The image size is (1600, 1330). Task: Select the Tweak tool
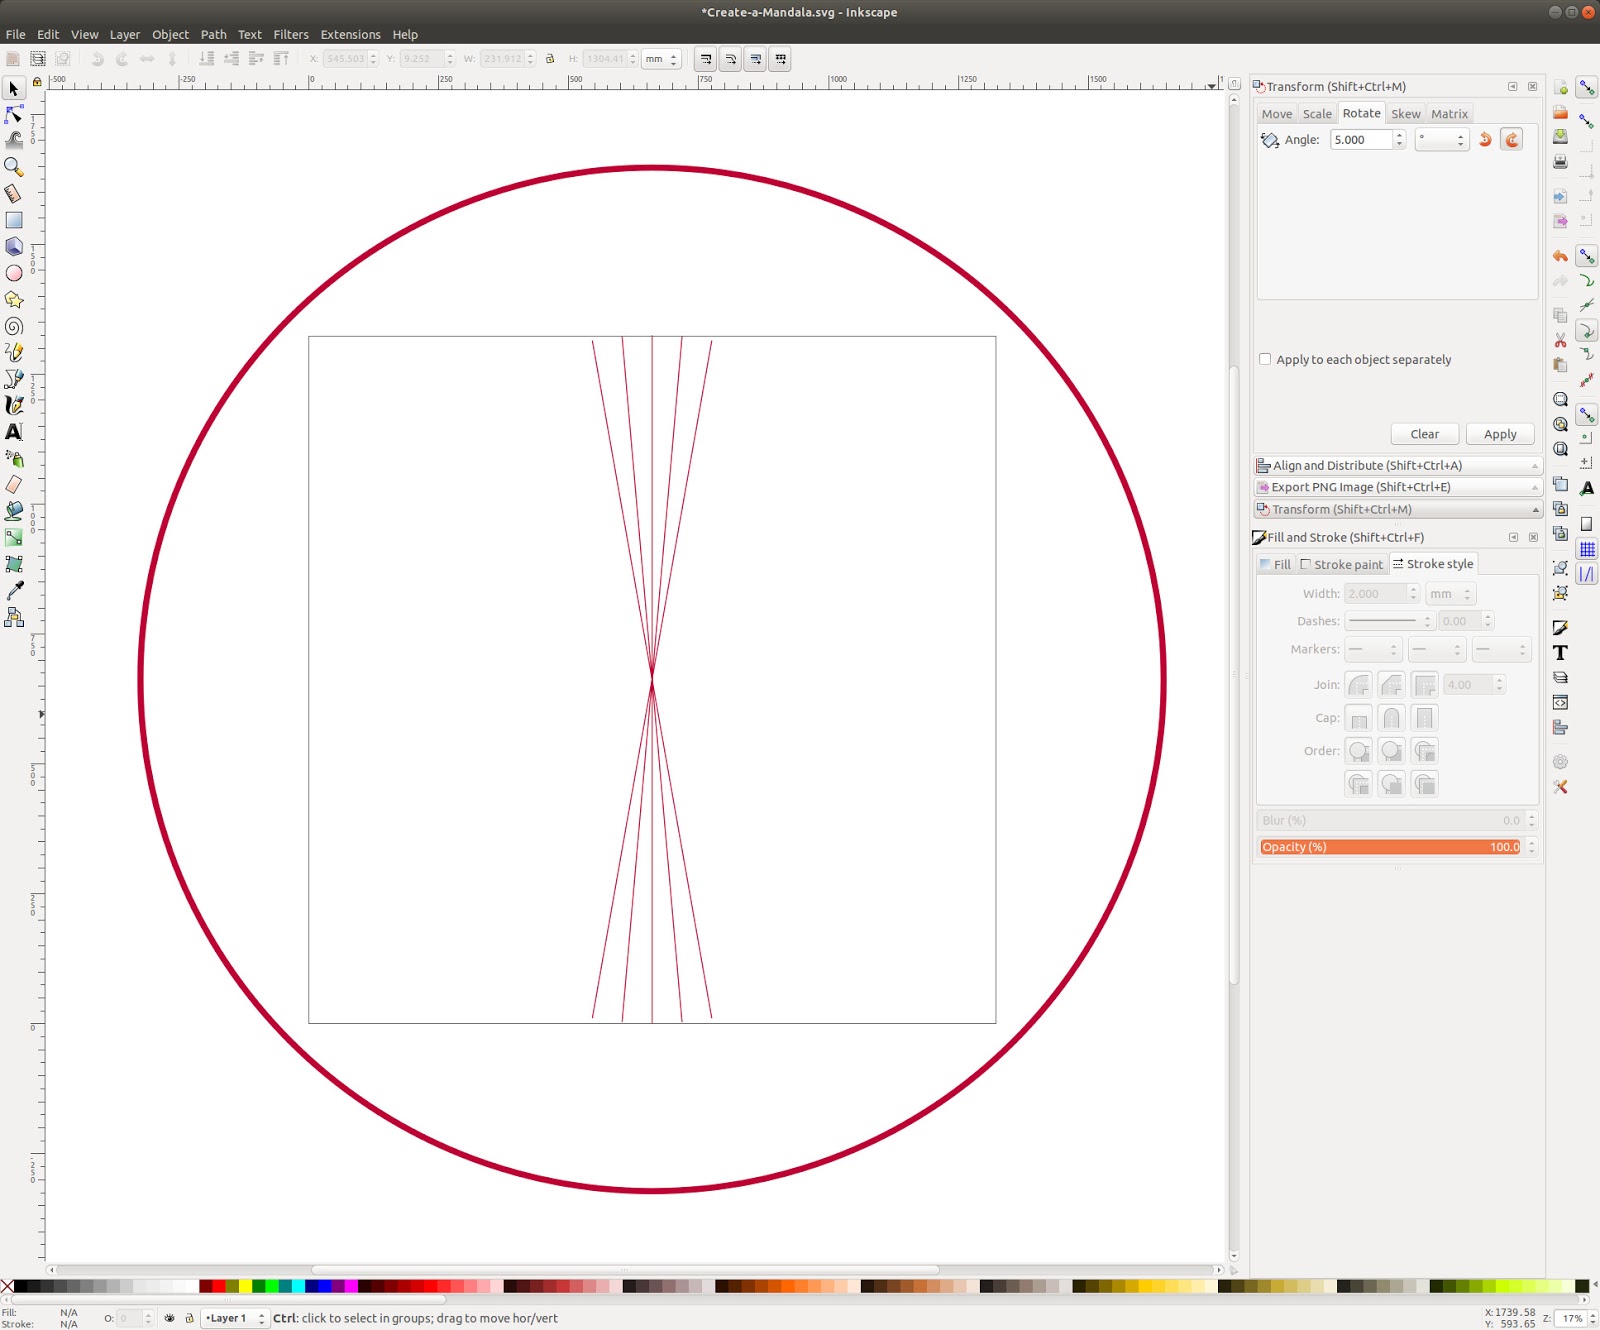pos(14,141)
